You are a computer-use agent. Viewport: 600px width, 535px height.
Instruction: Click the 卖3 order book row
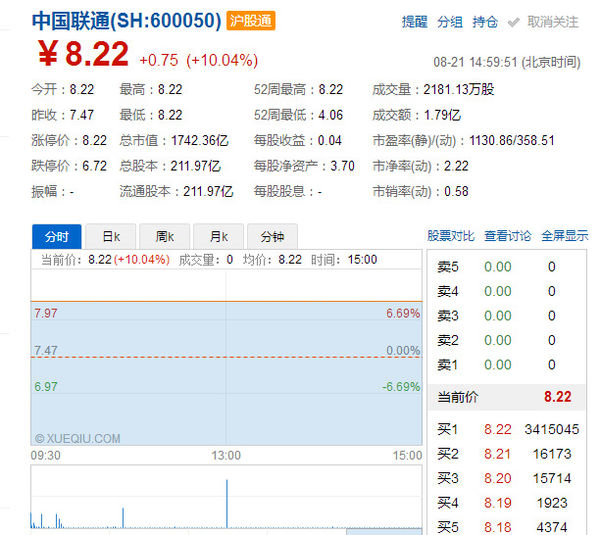[507, 316]
